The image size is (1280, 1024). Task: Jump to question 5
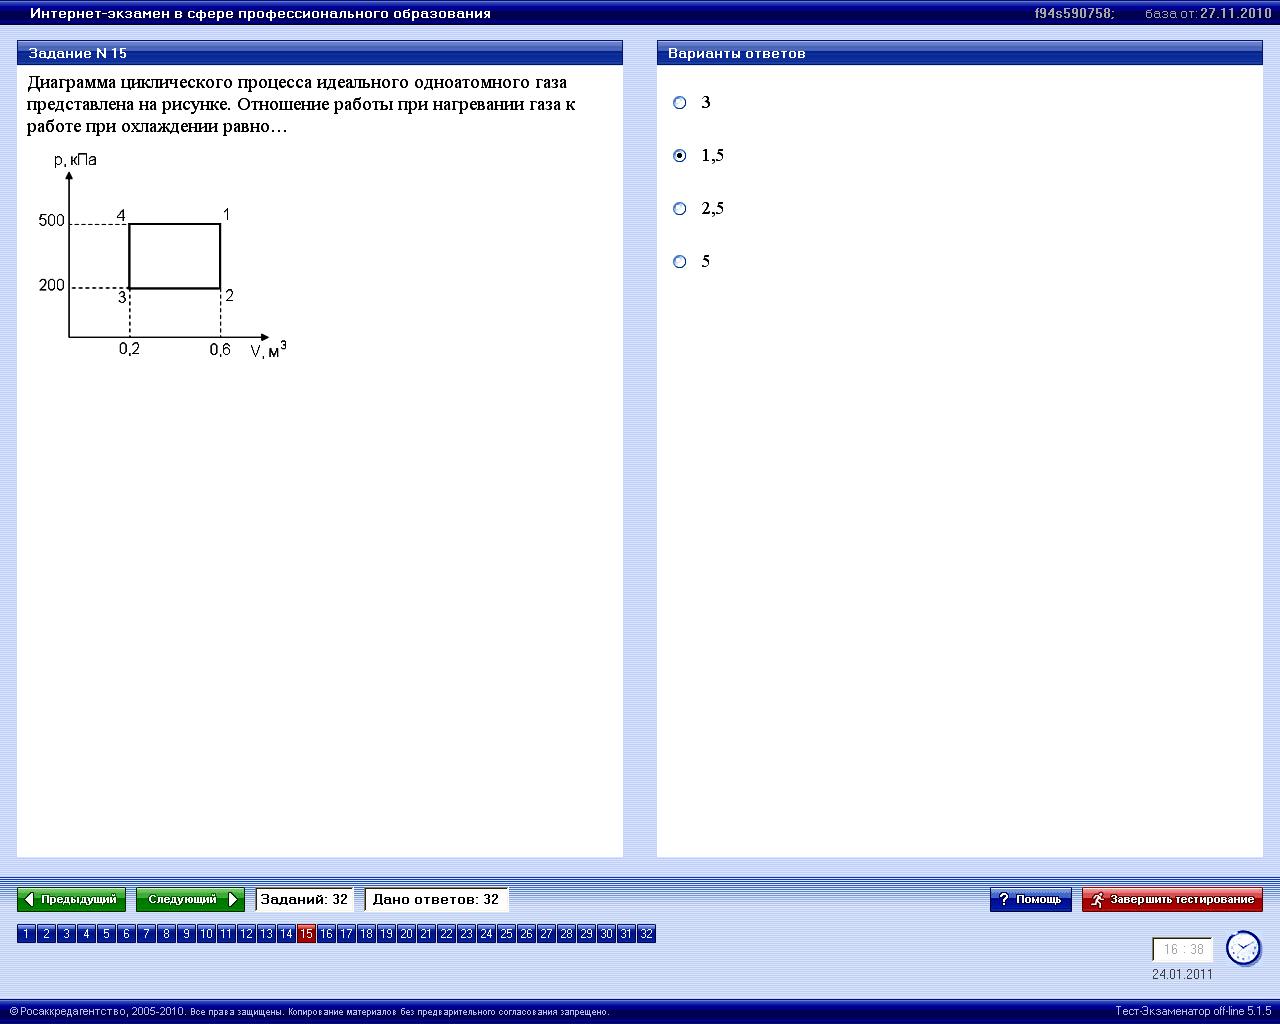tap(106, 934)
